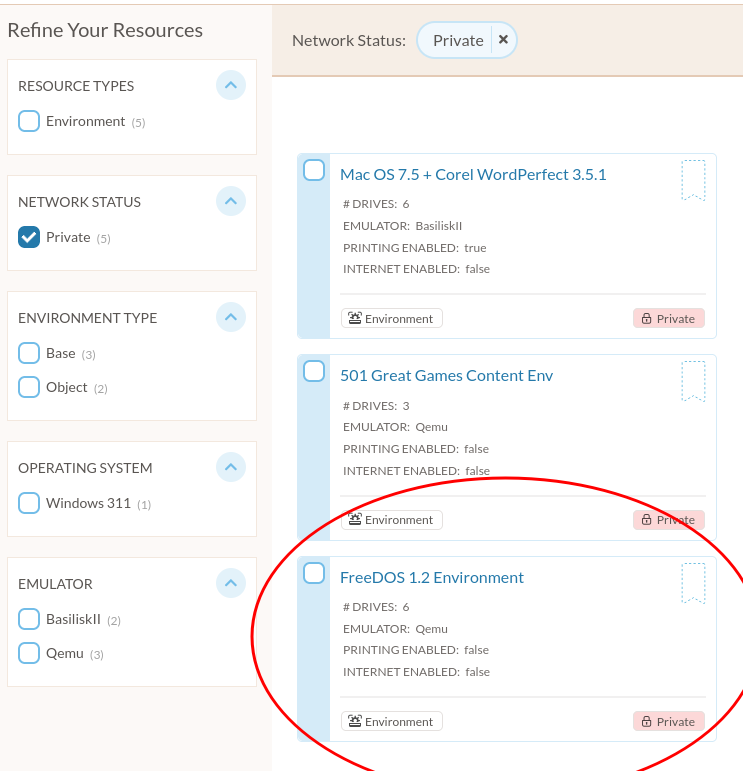Bookmark the 501 Great Games Content Env
Screen dimensions: 743x771
(x=693, y=381)
